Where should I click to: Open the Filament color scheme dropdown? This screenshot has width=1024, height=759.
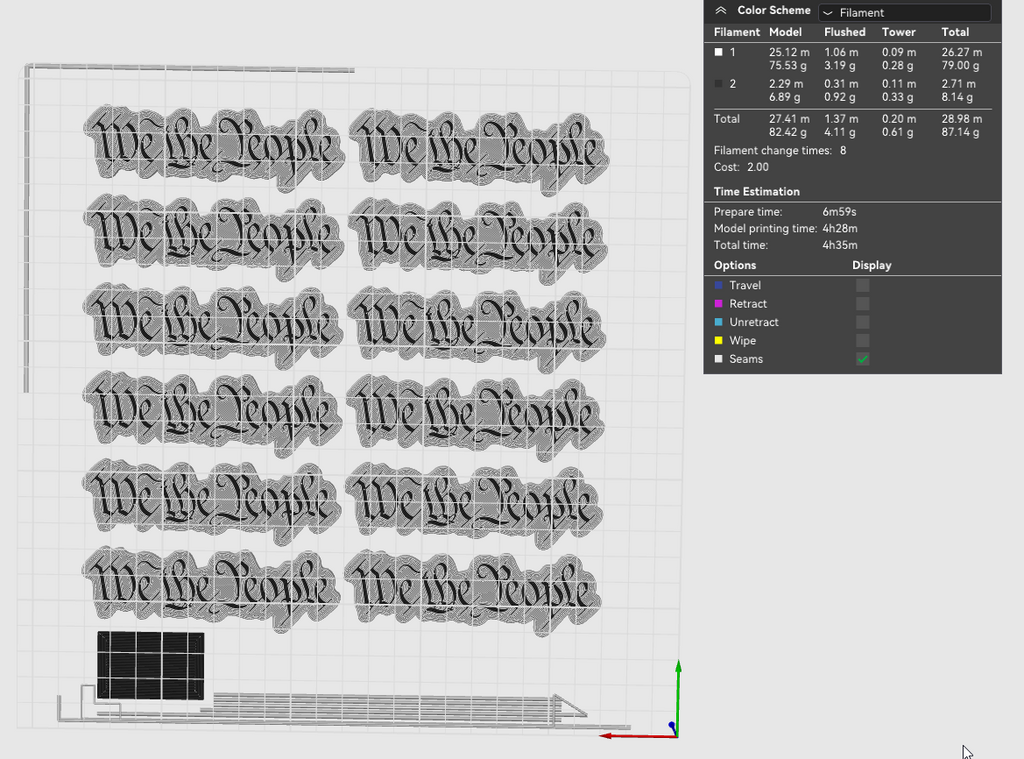click(905, 12)
